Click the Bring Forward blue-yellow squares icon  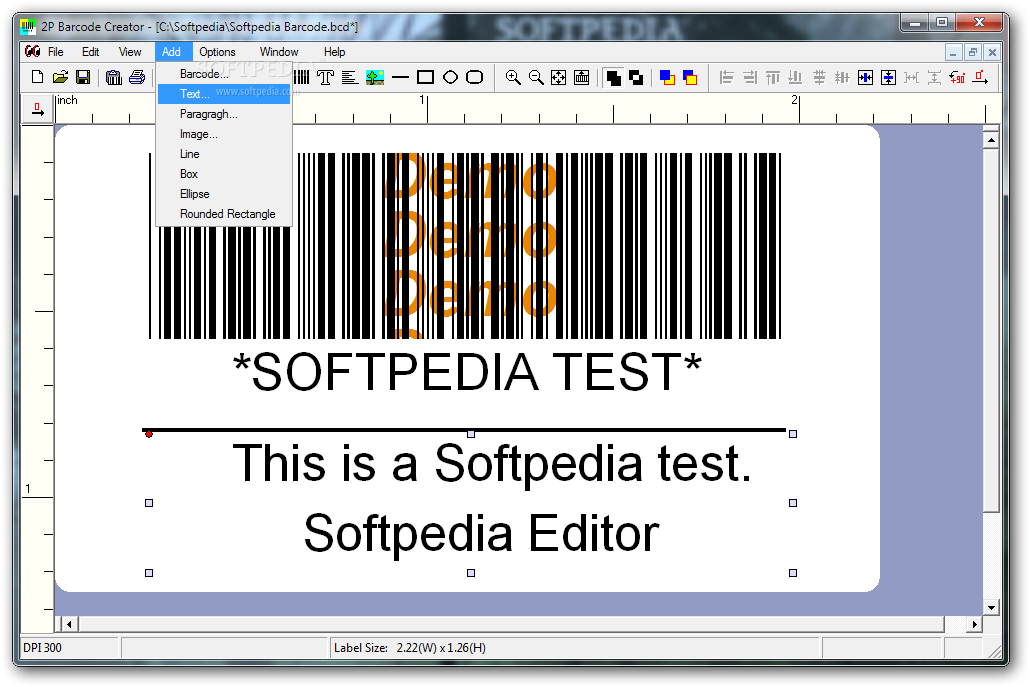667,78
